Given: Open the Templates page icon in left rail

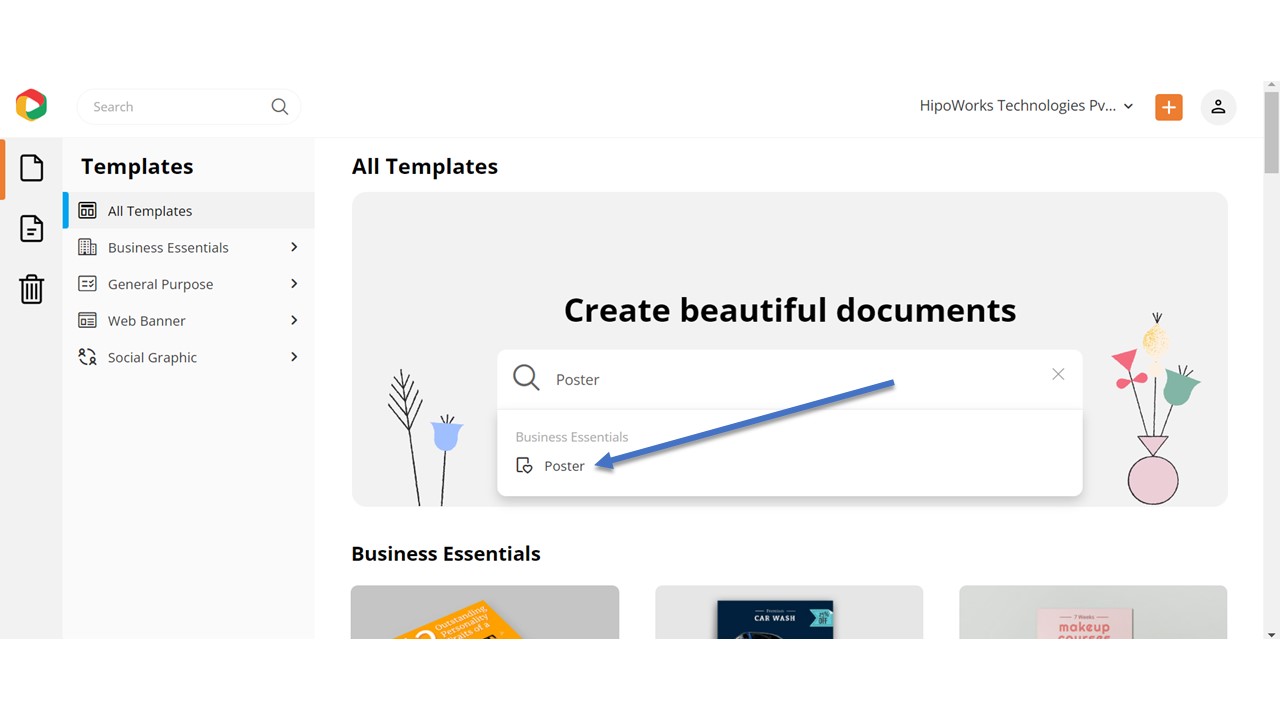Looking at the screenshot, I should tap(32, 168).
